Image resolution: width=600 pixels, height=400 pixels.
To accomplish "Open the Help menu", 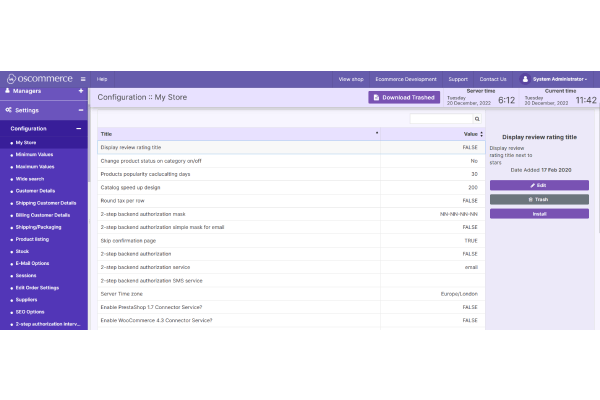I will 102,79.
